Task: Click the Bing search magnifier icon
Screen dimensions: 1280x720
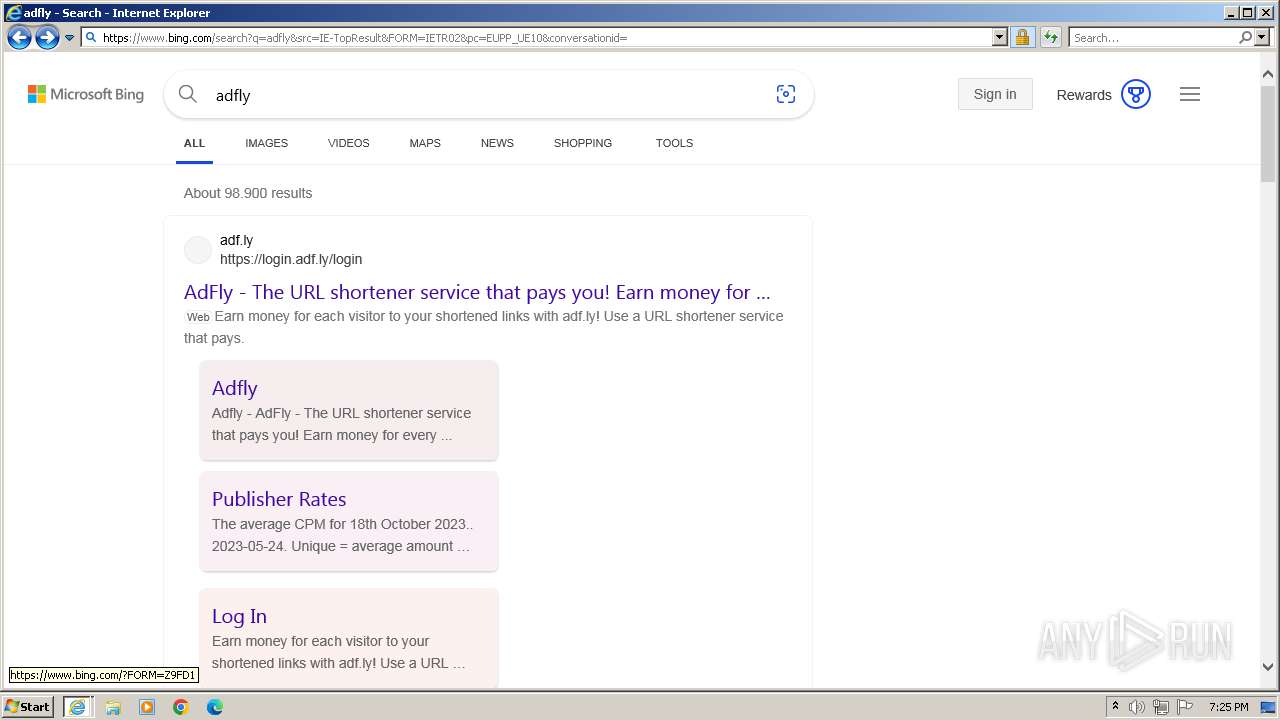Action: (x=188, y=94)
